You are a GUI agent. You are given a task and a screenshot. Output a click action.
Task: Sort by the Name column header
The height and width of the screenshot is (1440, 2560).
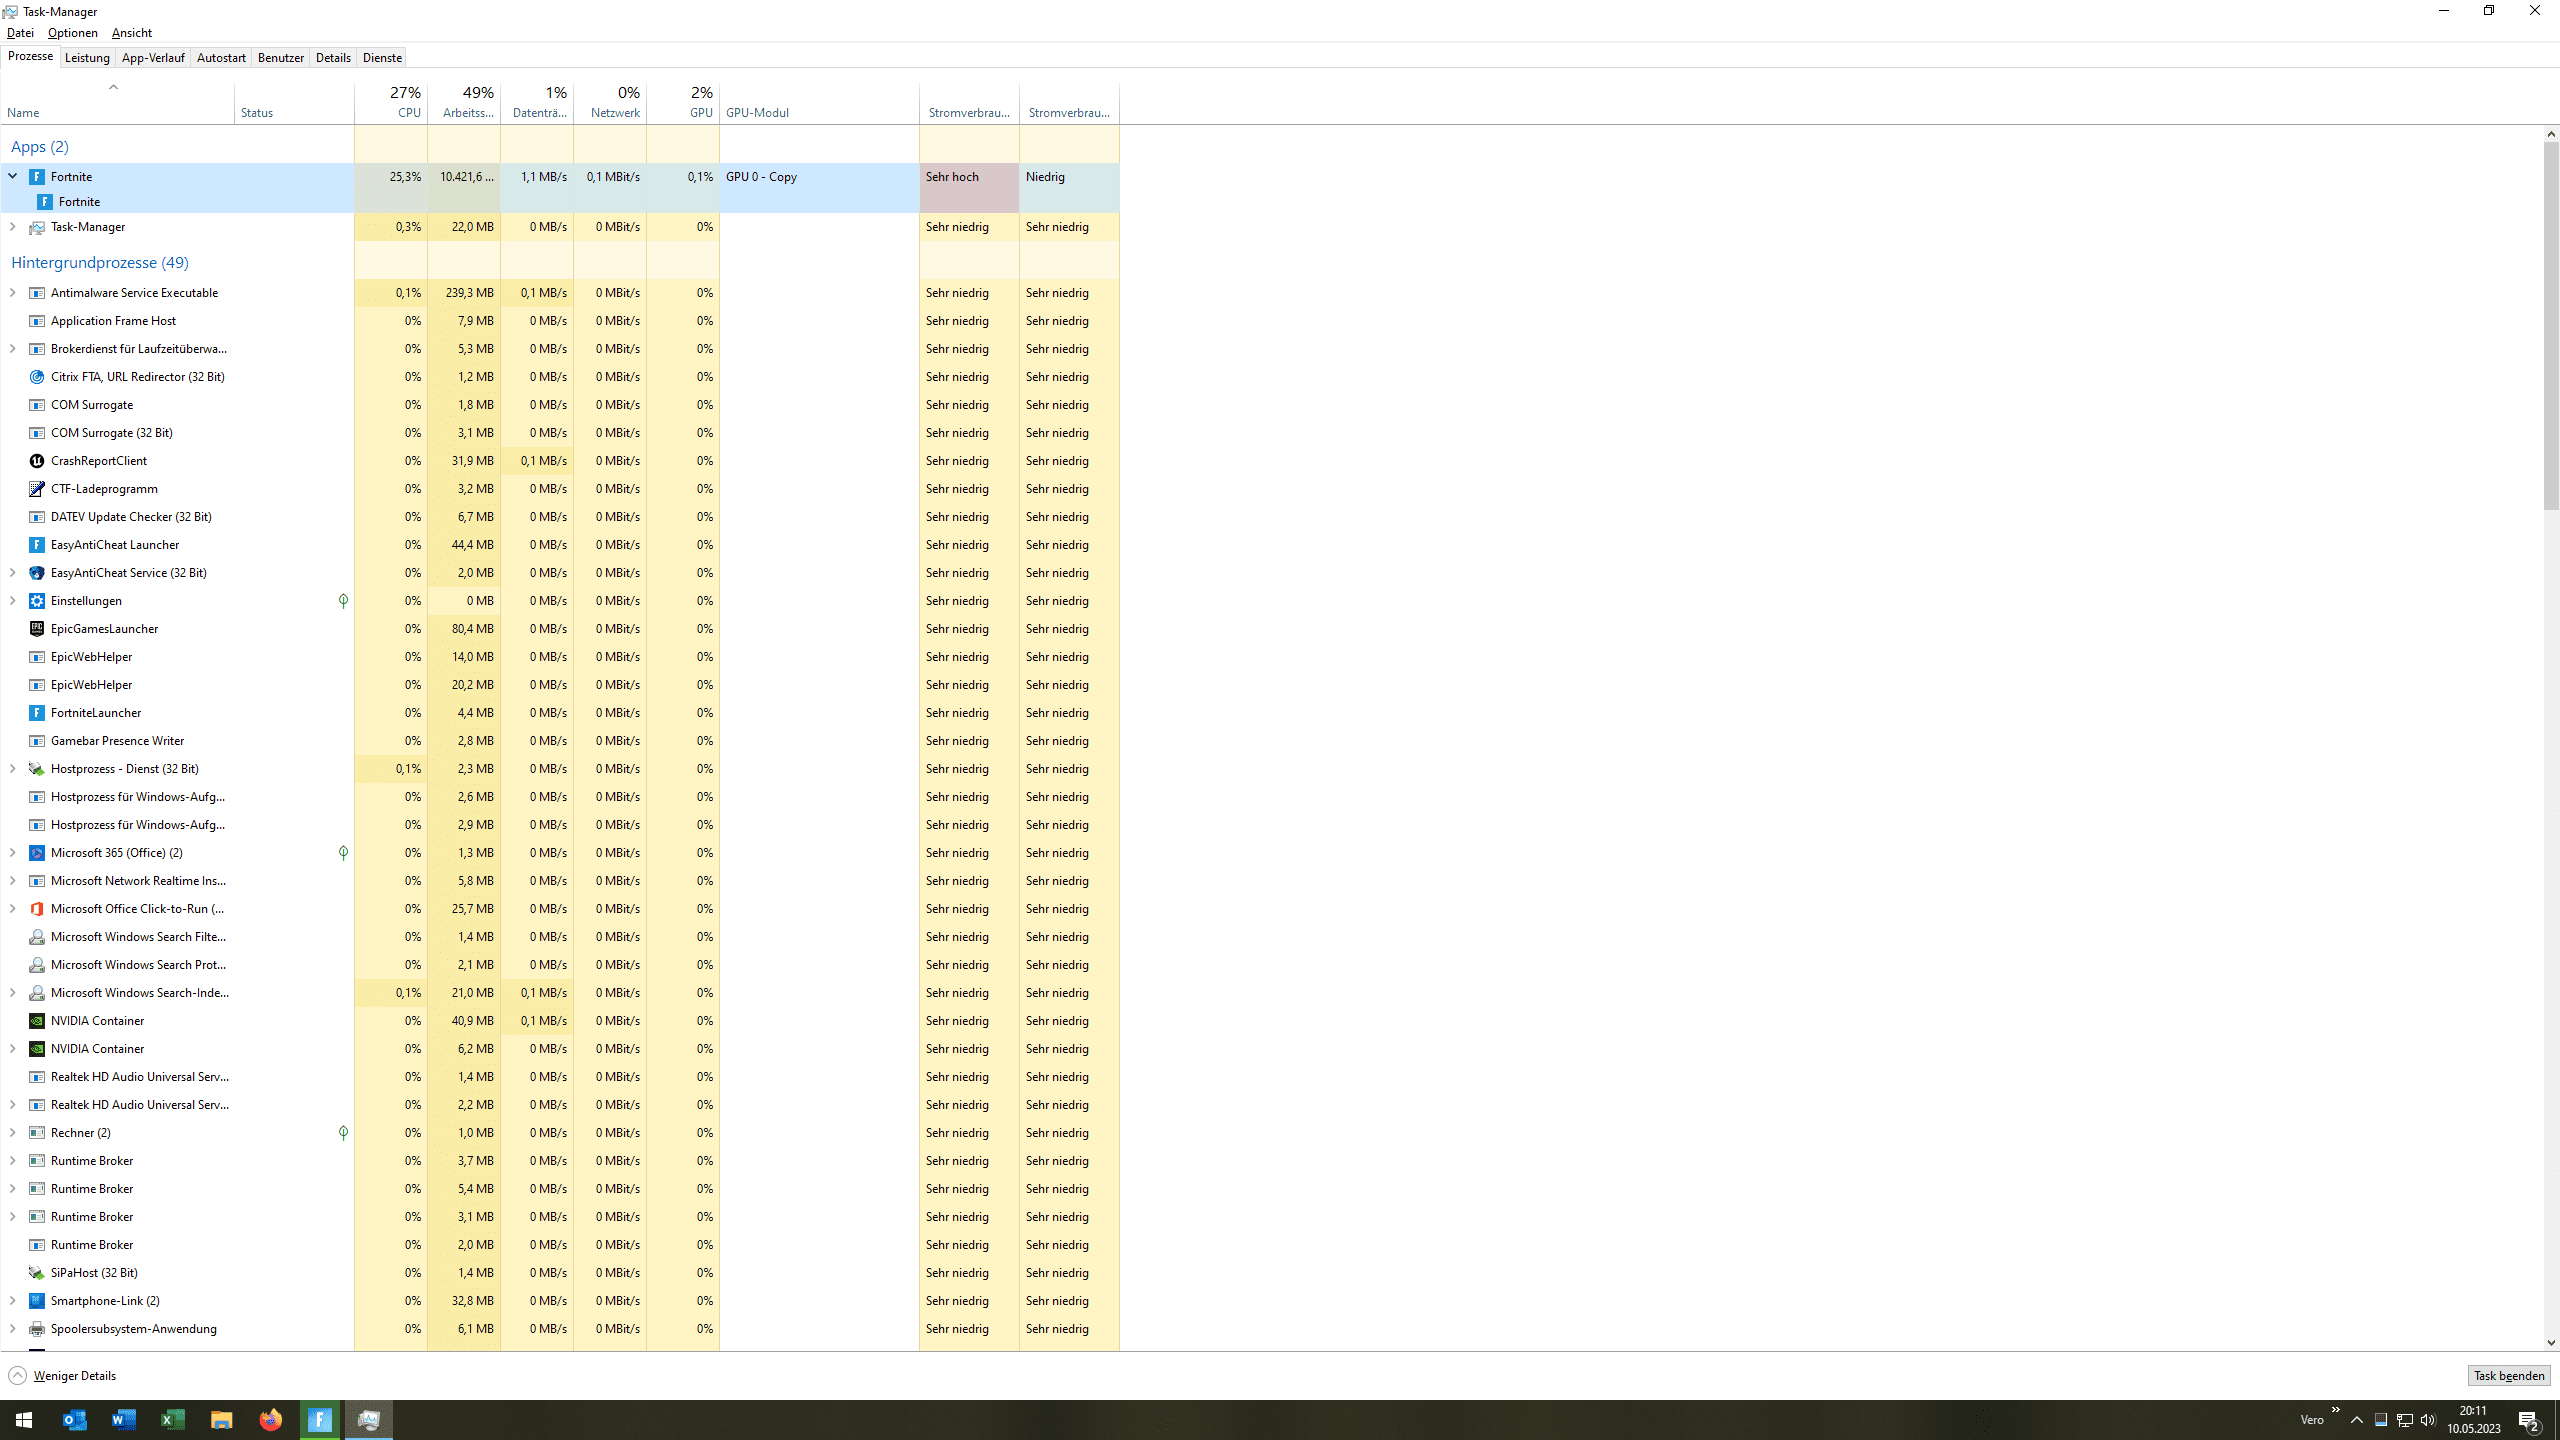(117, 102)
